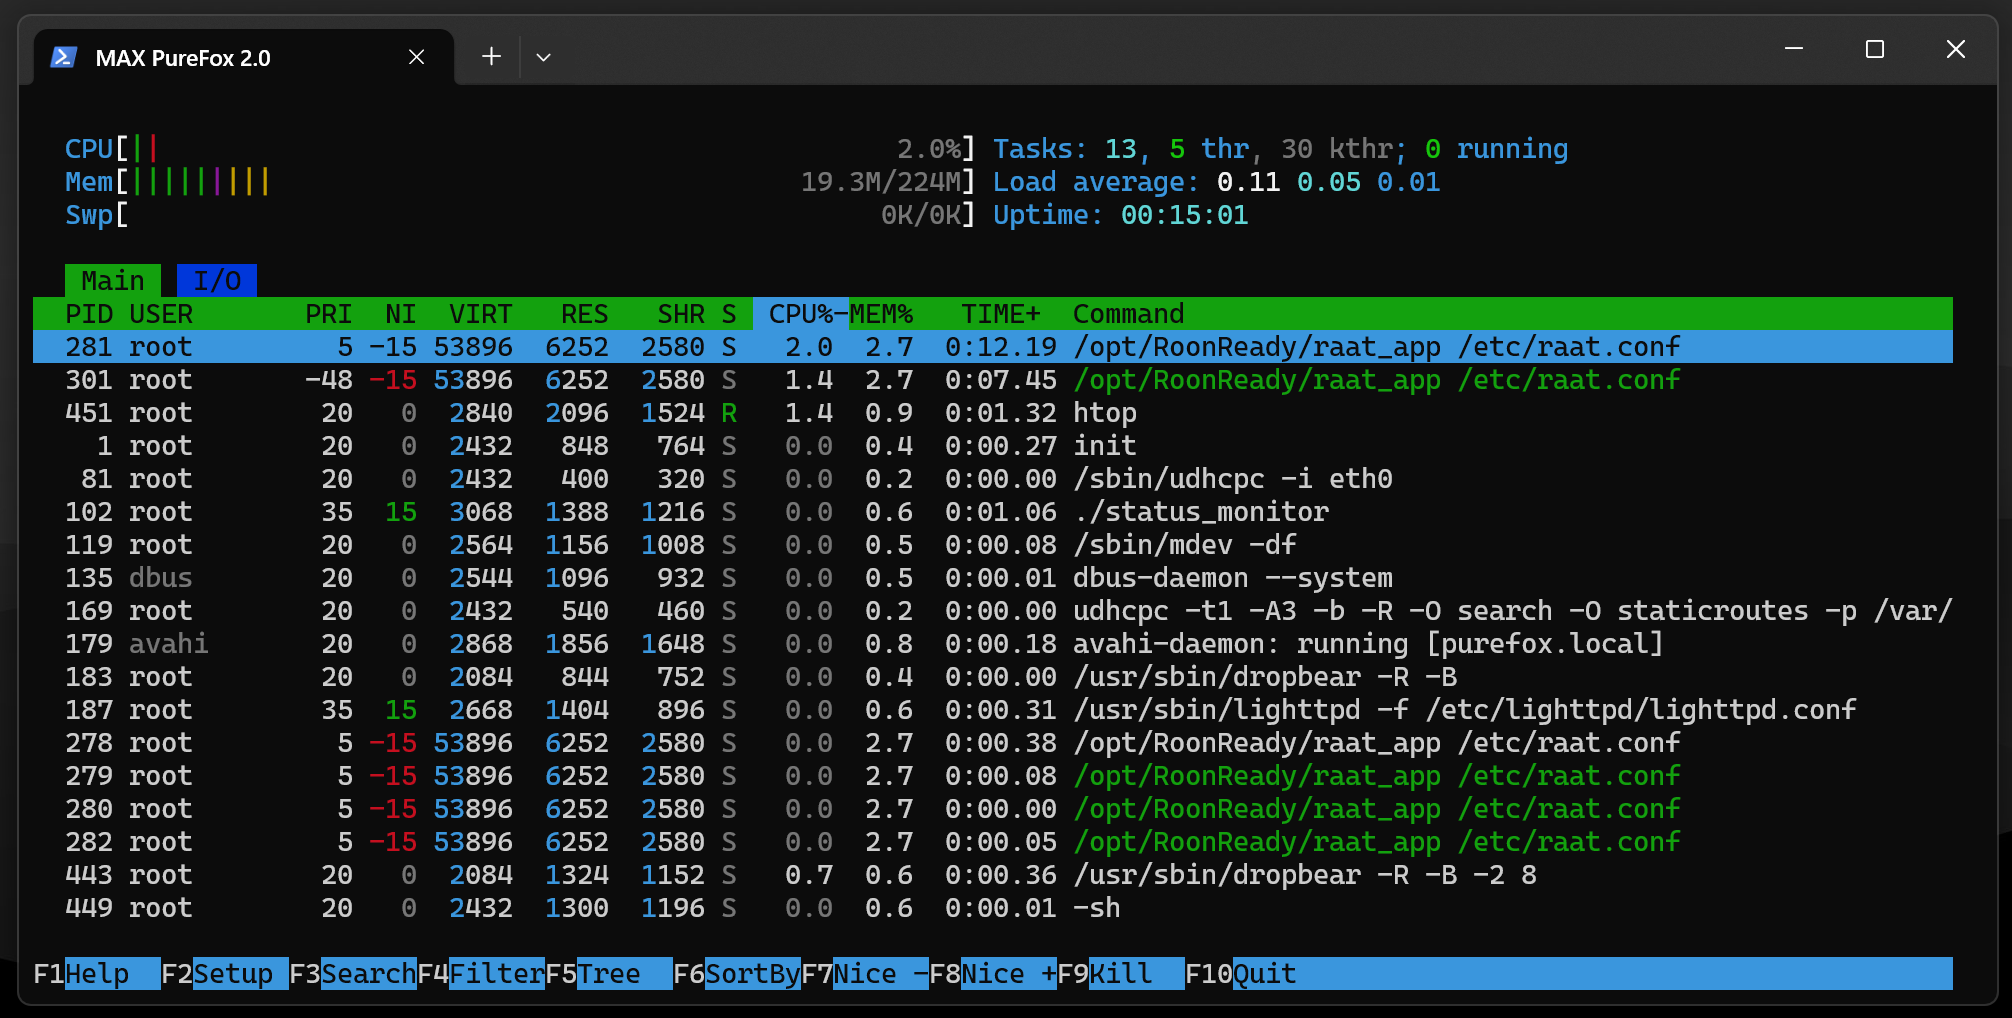Sort by the MEM% column header

point(882,314)
